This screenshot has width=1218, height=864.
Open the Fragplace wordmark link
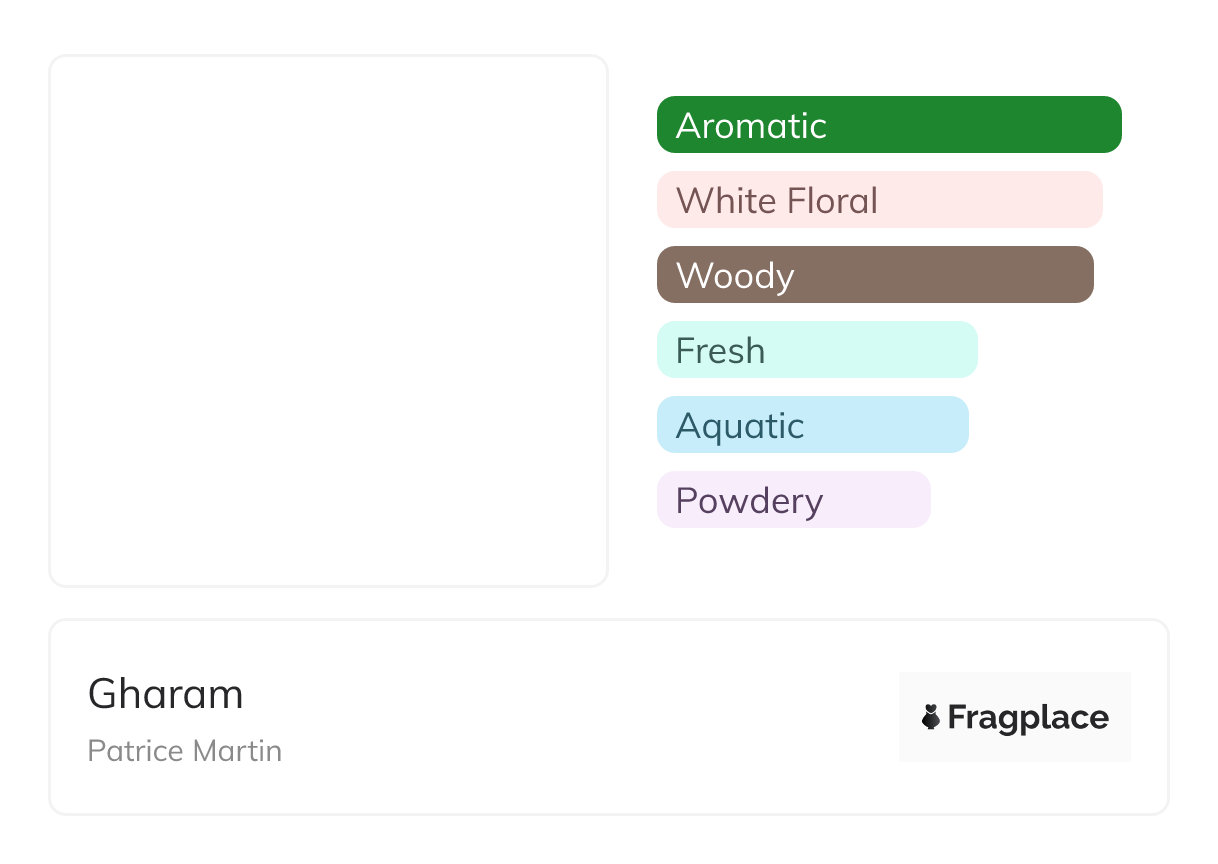tap(1028, 718)
